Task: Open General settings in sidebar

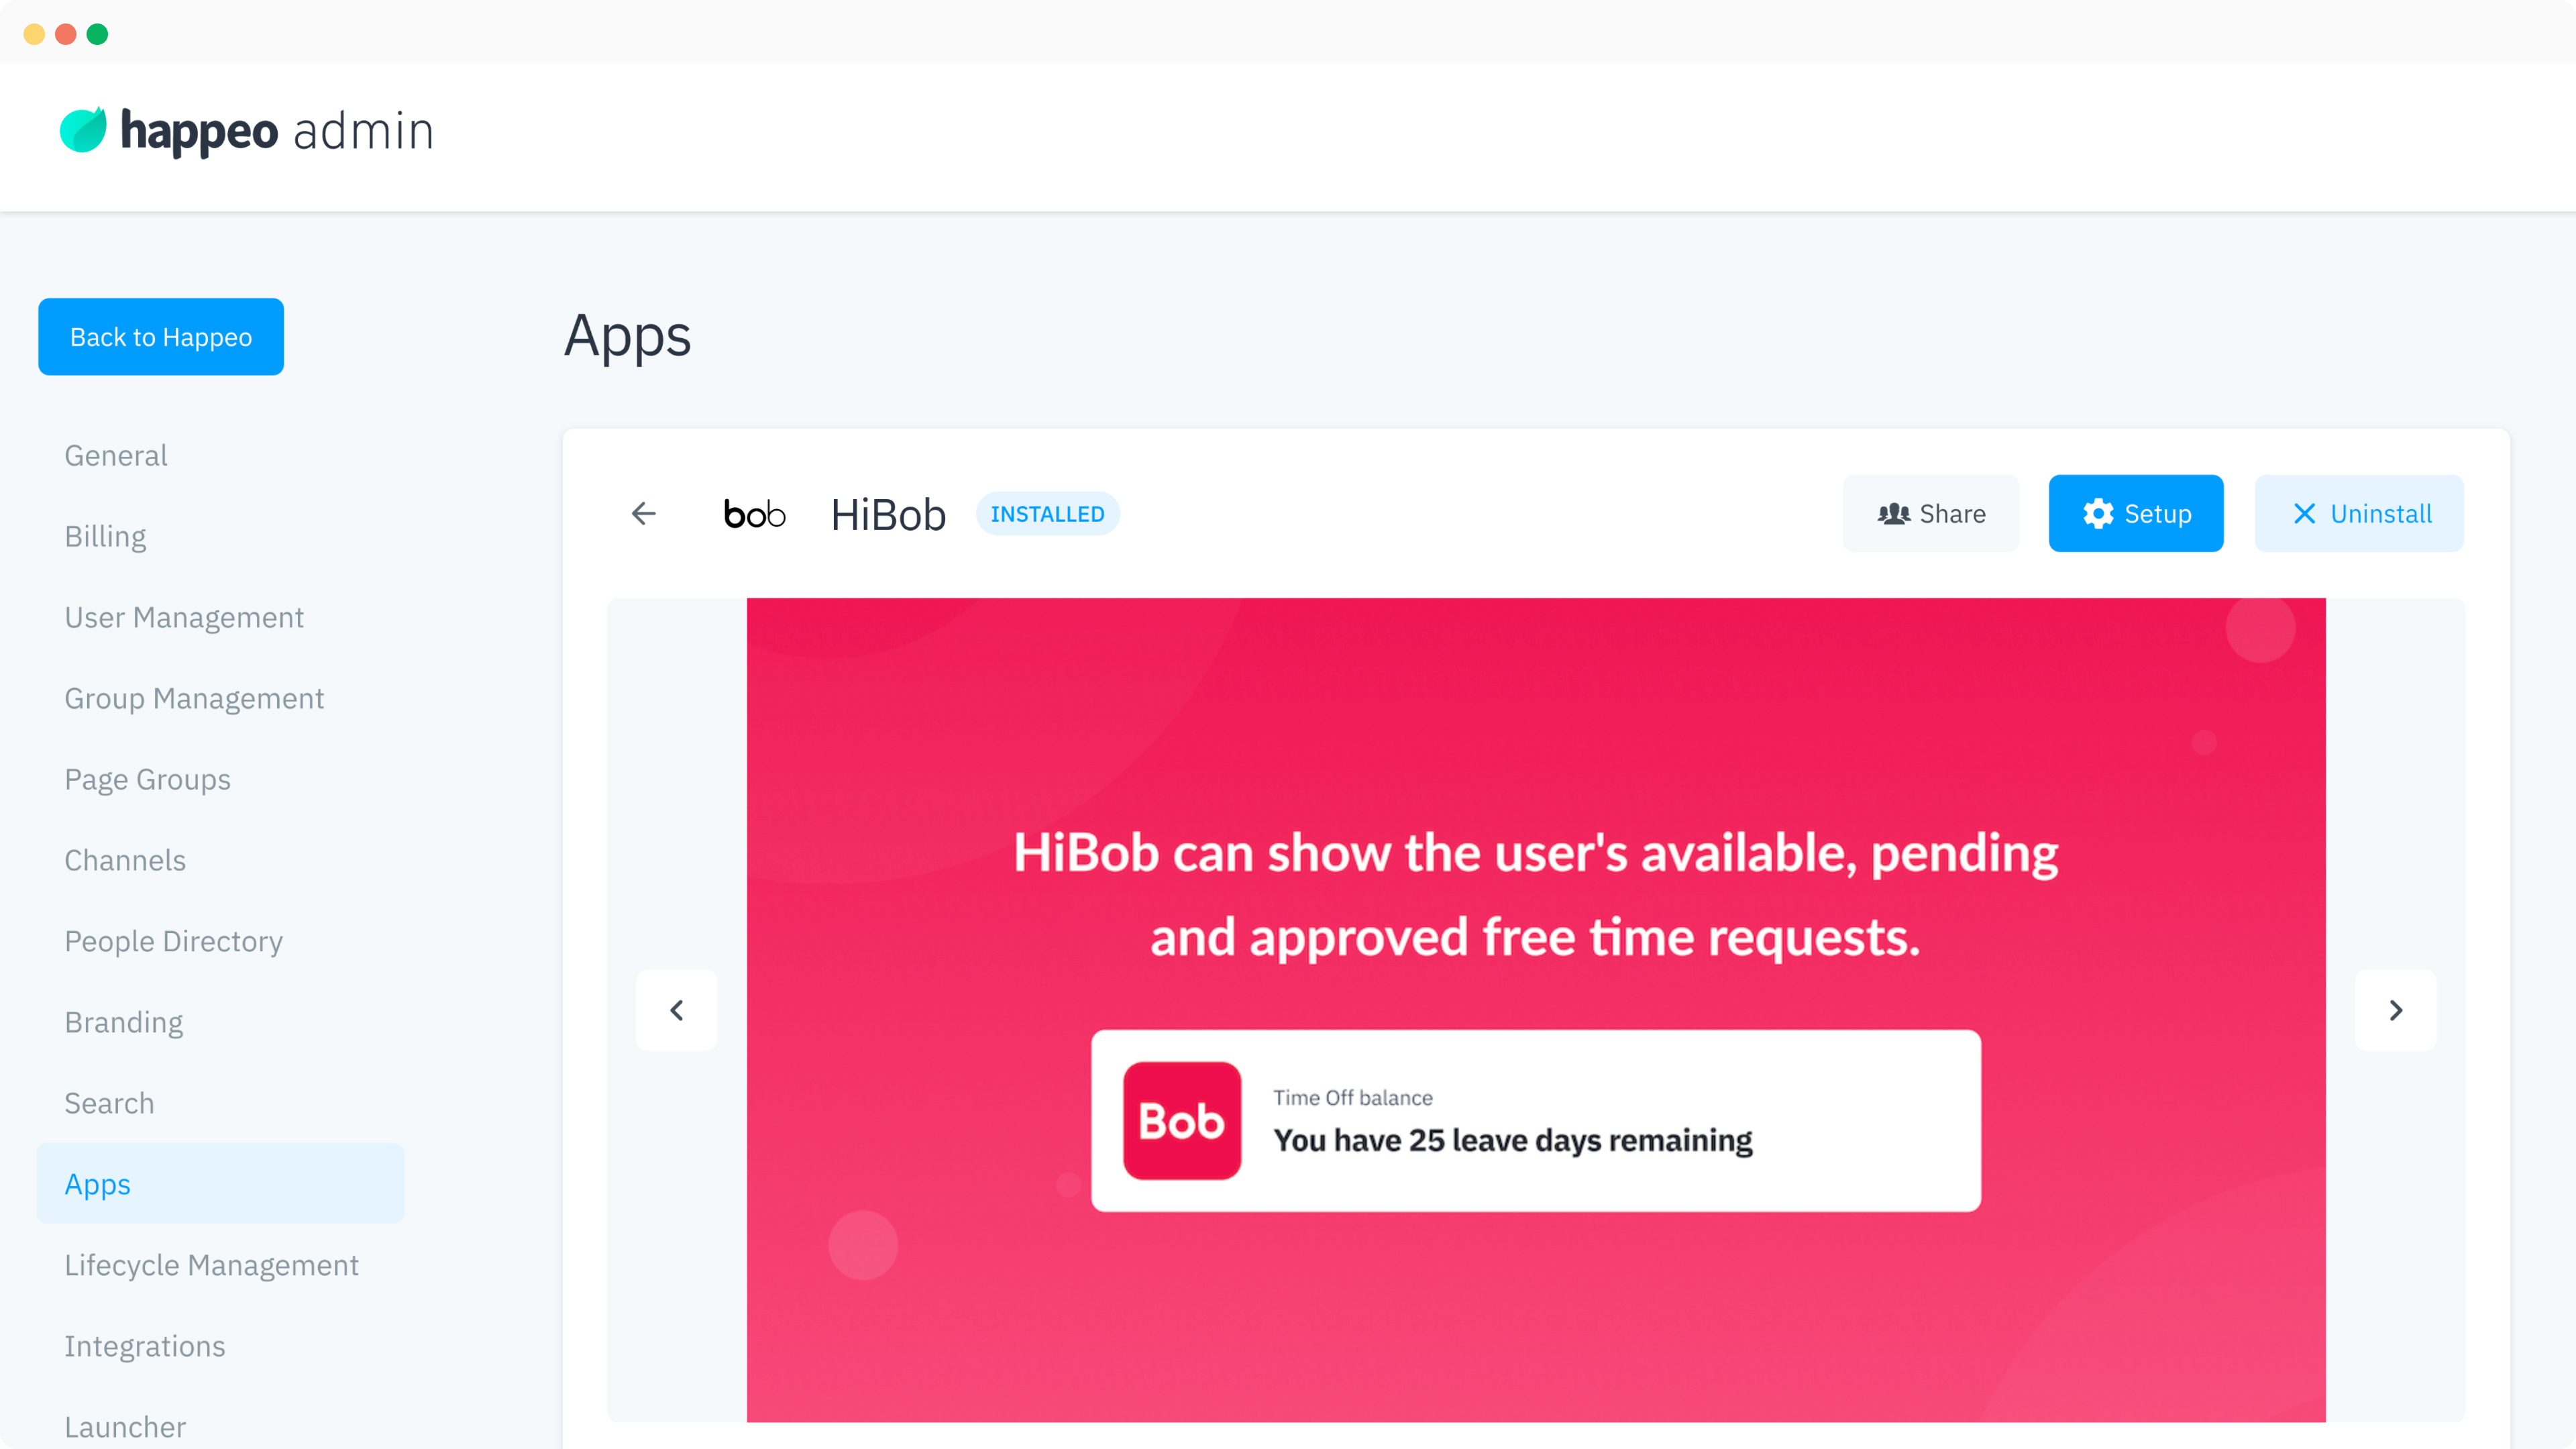Action: click(x=116, y=456)
